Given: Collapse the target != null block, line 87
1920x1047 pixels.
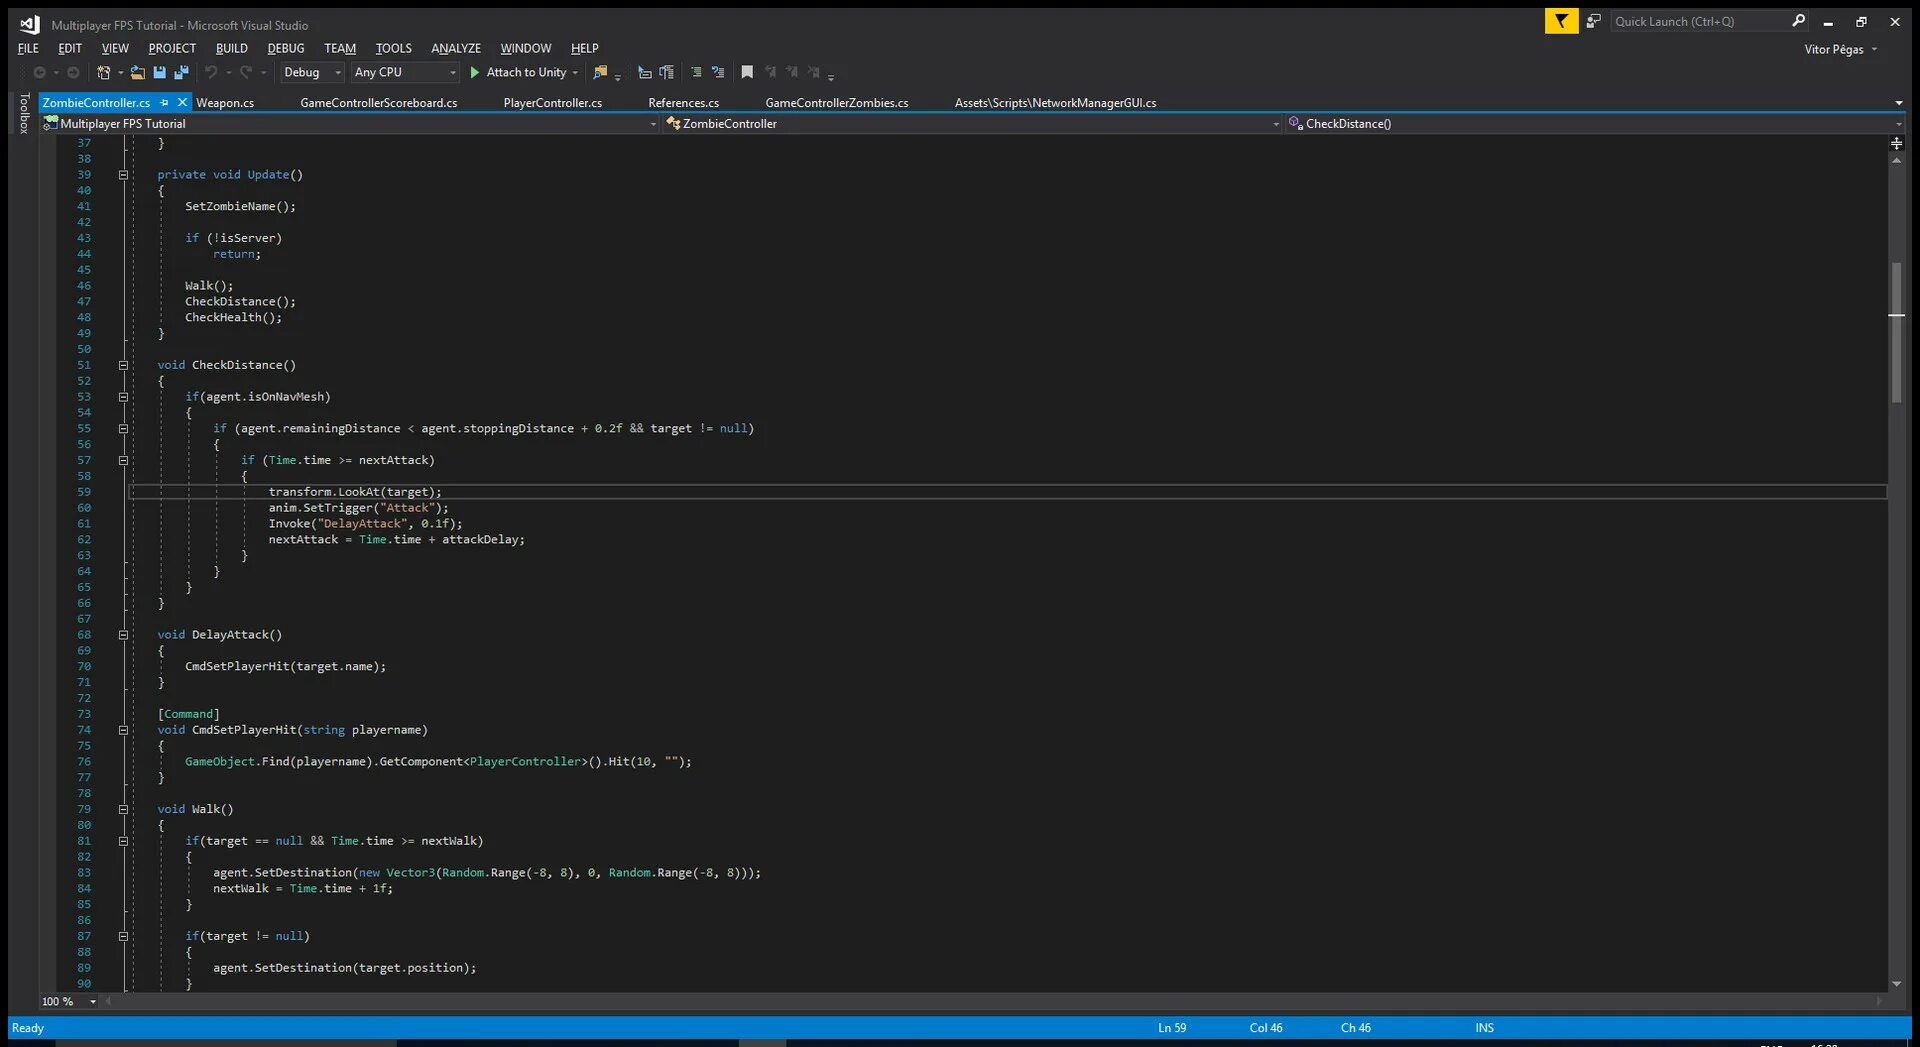Looking at the screenshot, I should point(124,937).
